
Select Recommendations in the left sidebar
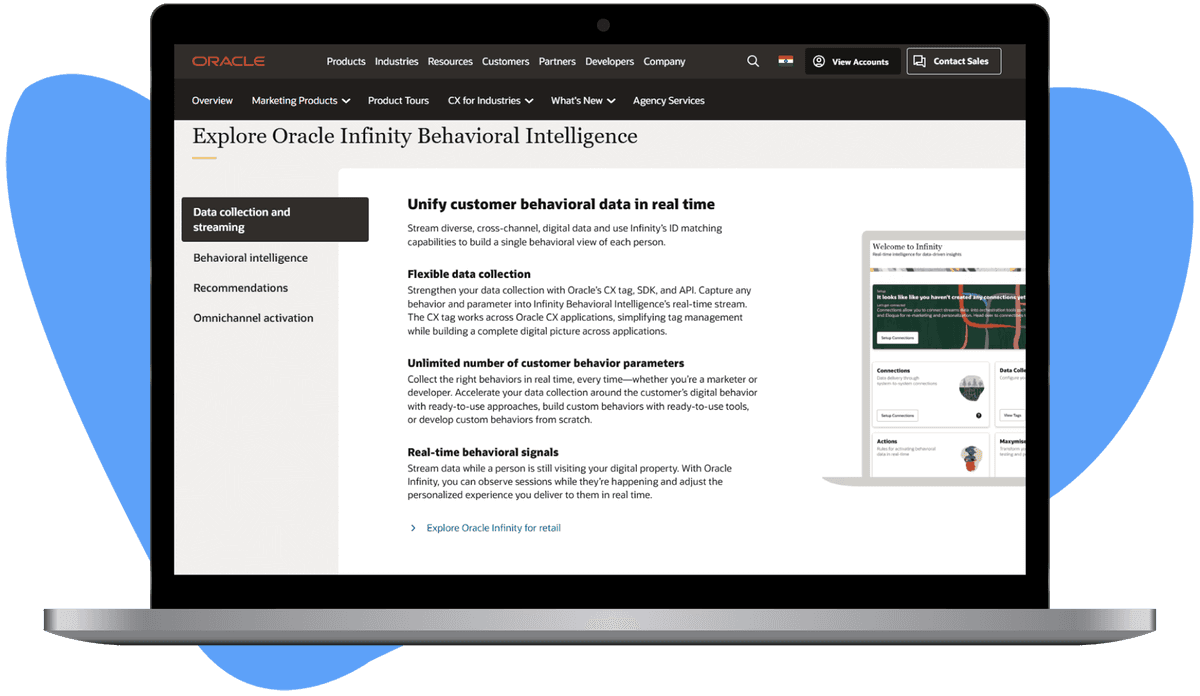(x=240, y=287)
